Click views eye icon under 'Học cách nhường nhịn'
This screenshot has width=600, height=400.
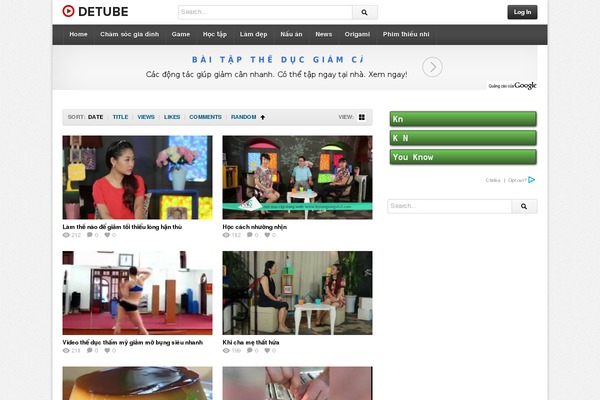(x=226, y=235)
